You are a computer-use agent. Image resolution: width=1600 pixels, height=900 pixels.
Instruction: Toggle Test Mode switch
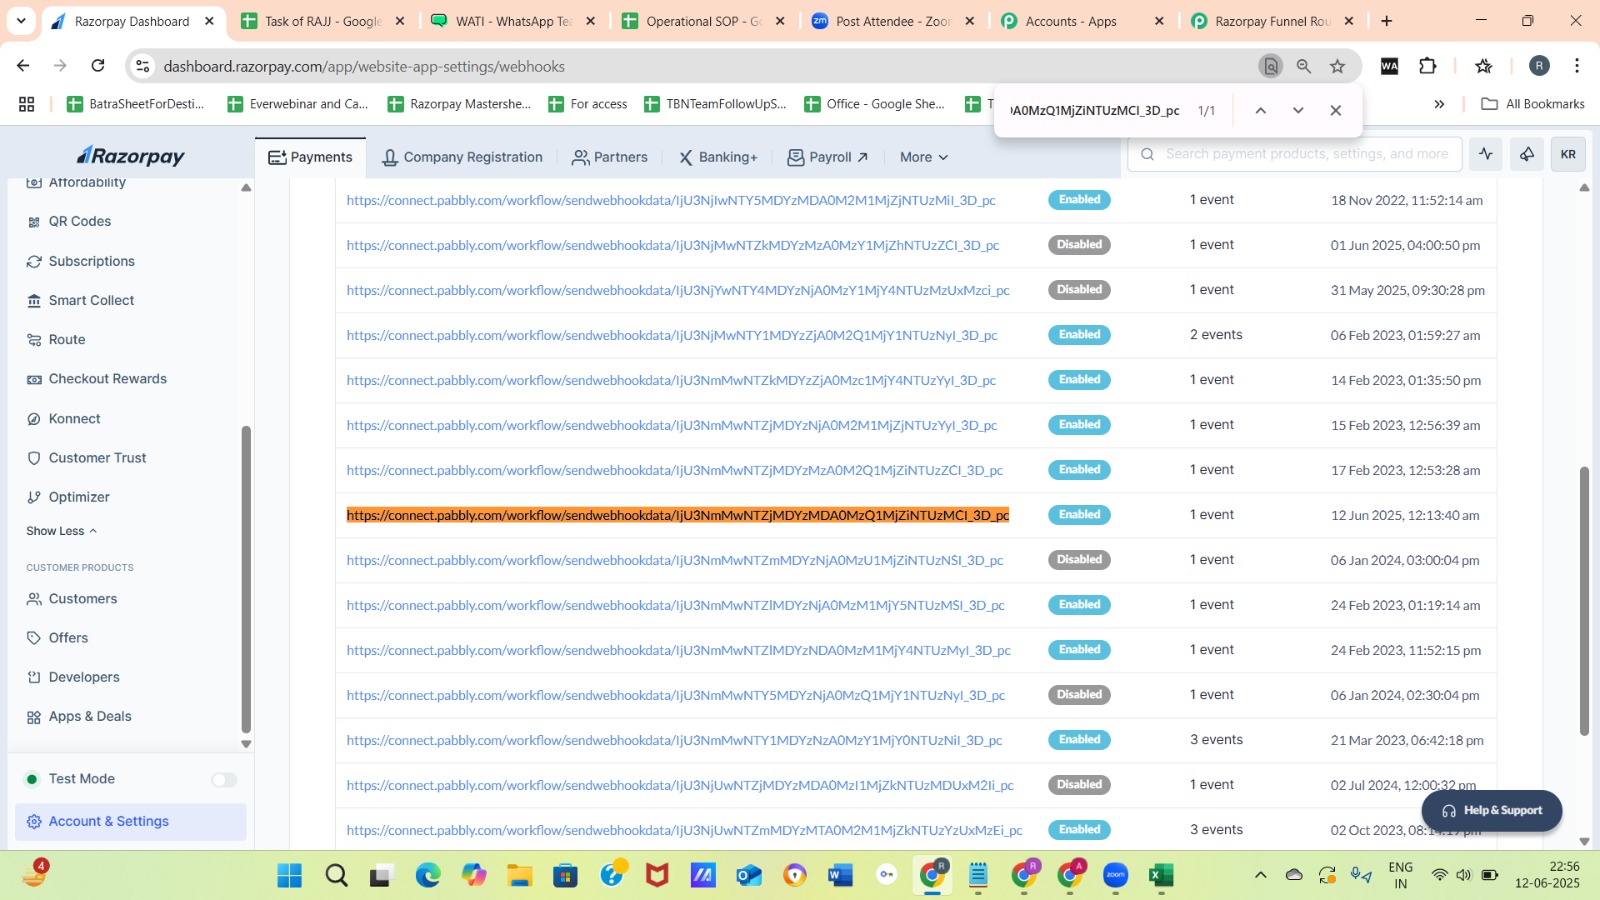click(224, 780)
